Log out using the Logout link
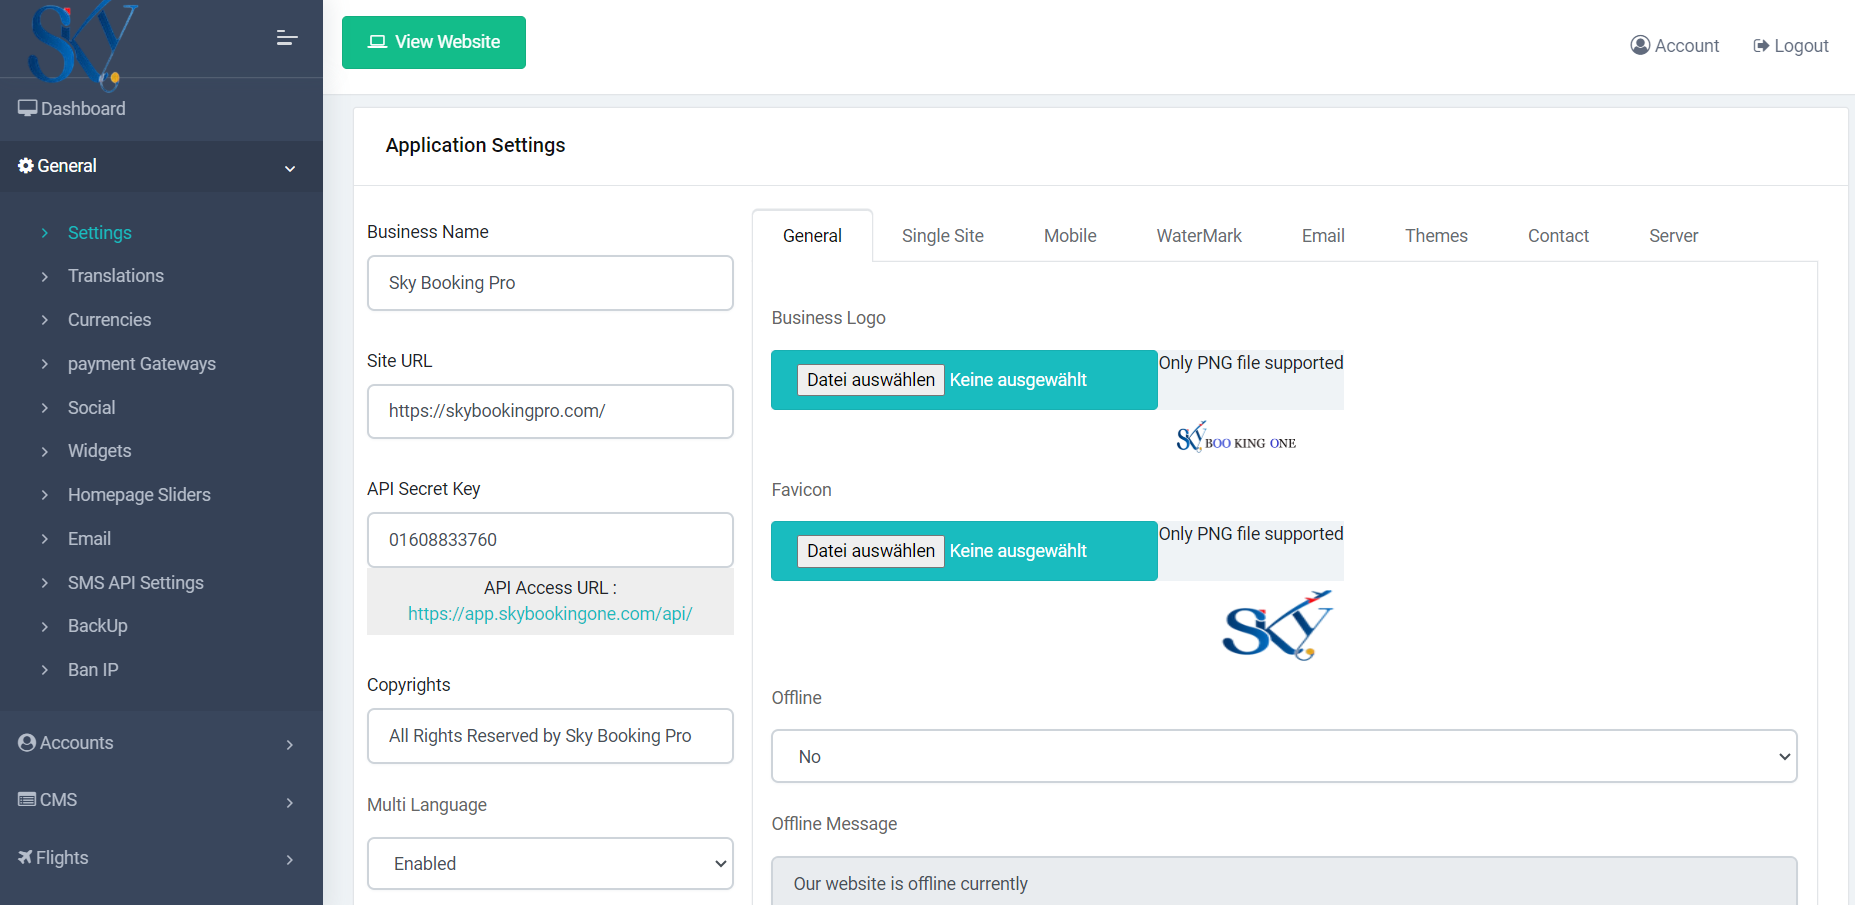The height and width of the screenshot is (905, 1855). [1791, 46]
